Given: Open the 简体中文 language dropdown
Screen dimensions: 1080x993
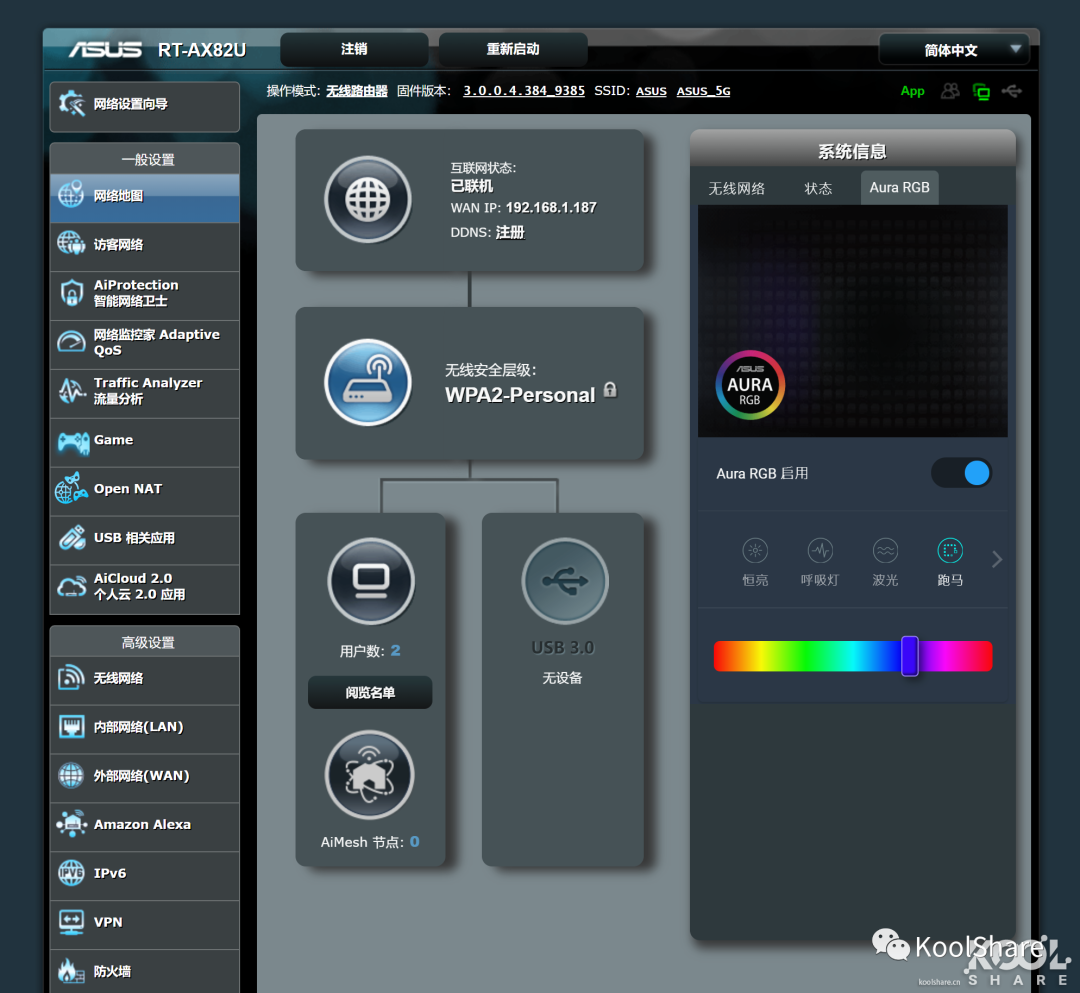Looking at the screenshot, I should tap(954, 50).
